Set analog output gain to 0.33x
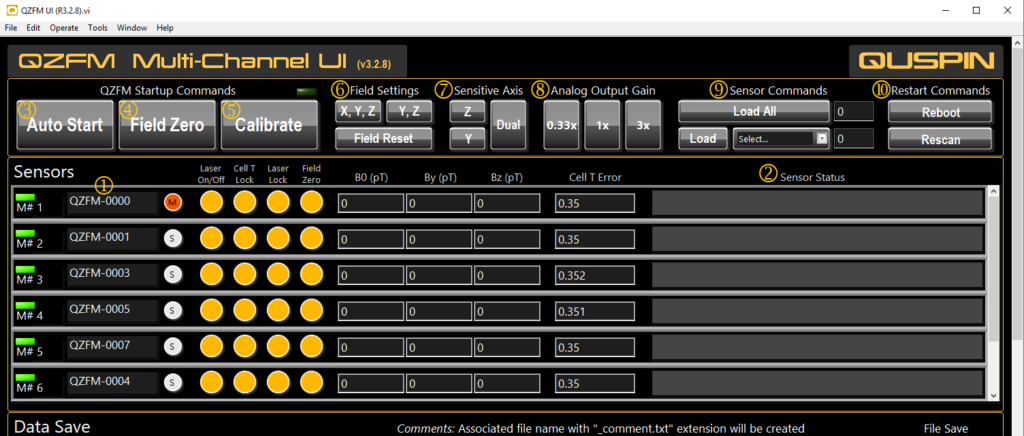 point(562,125)
